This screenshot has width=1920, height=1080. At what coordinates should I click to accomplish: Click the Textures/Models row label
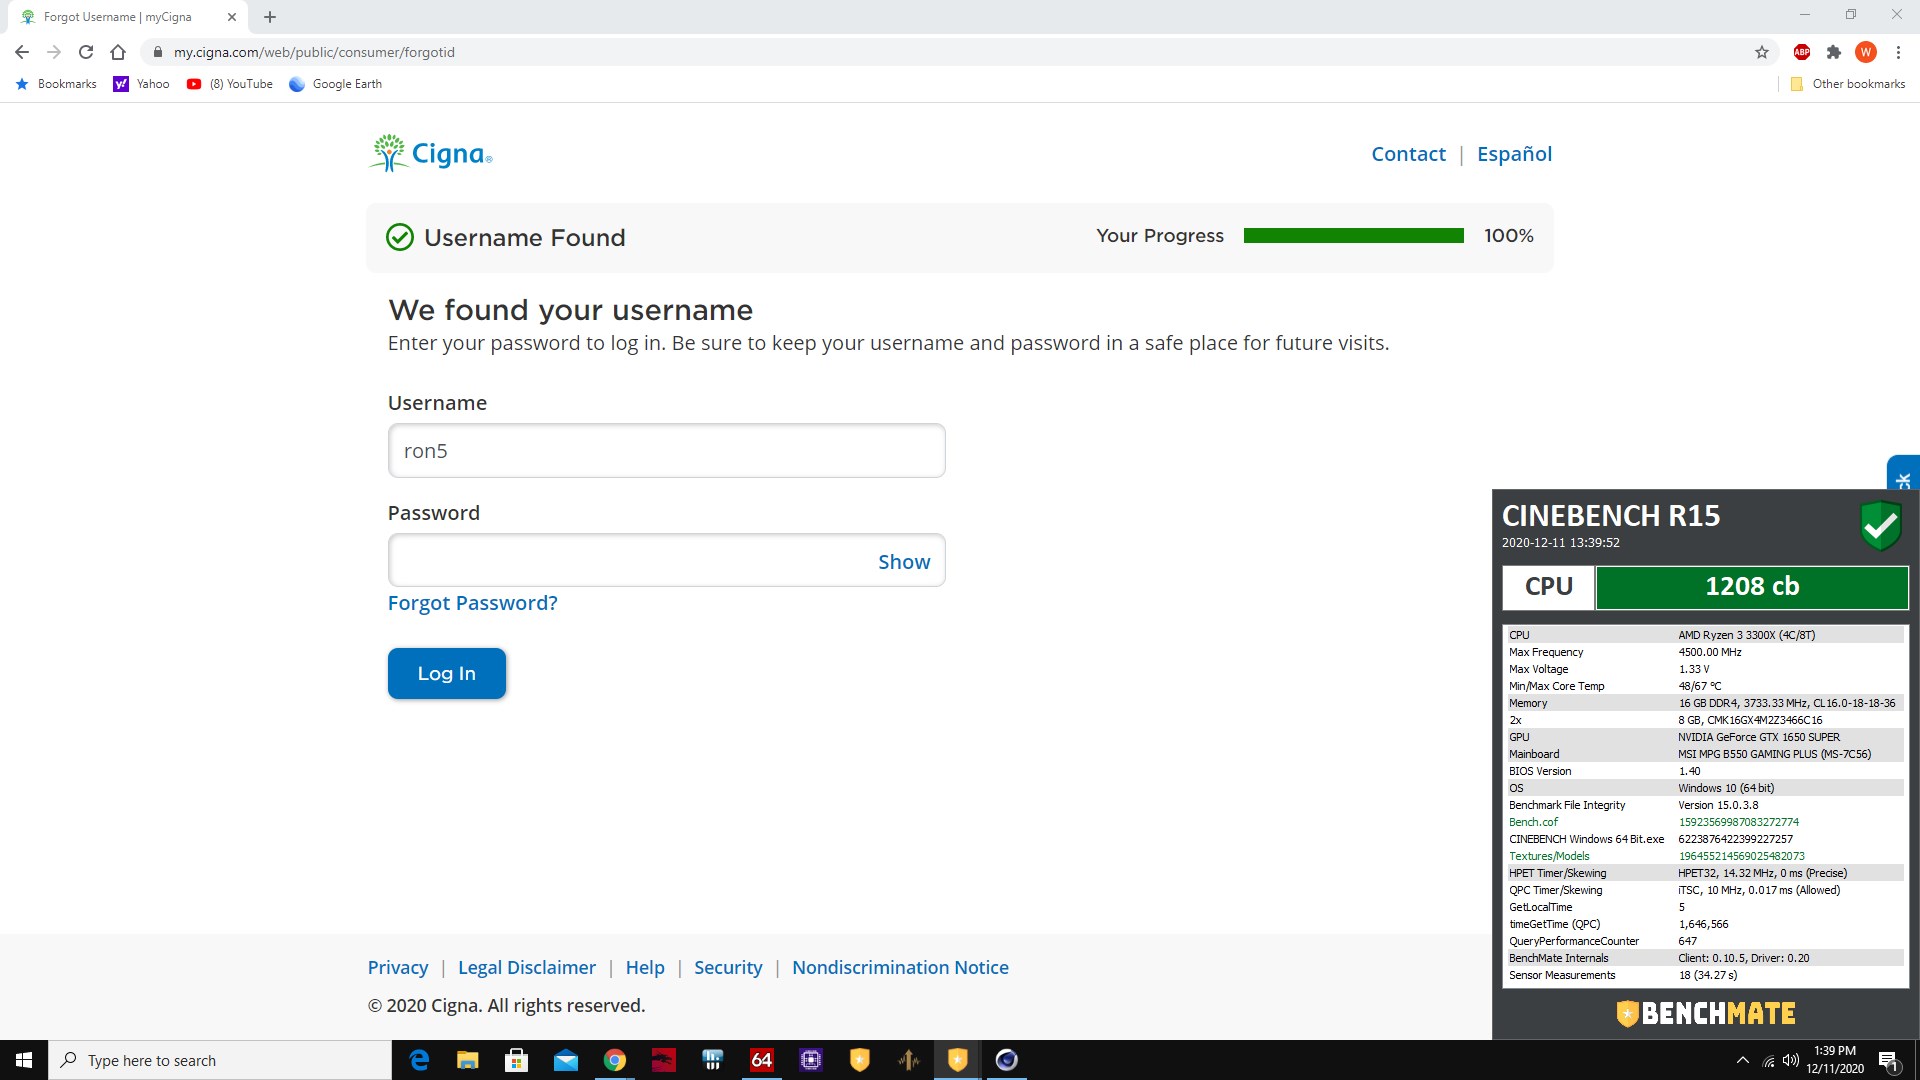(1548, 856)
